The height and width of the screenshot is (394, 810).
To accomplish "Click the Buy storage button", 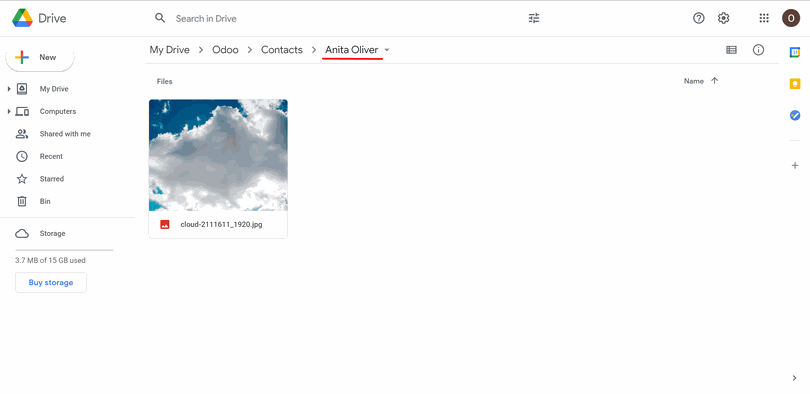I will pyautogui.click(x=51, y=282).
